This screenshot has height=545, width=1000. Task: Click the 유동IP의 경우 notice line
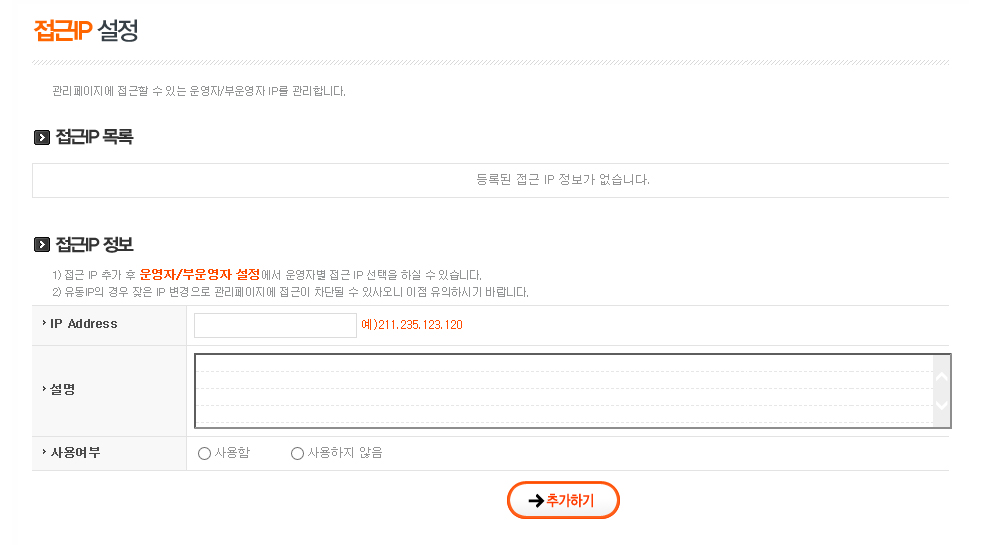[x=290, y=292]
